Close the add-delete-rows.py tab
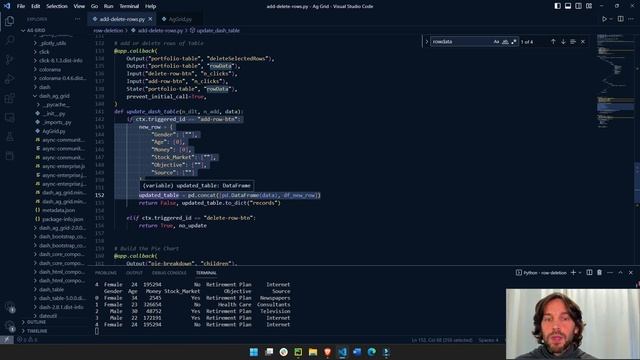The image size is (640, 360). (150, 19)
